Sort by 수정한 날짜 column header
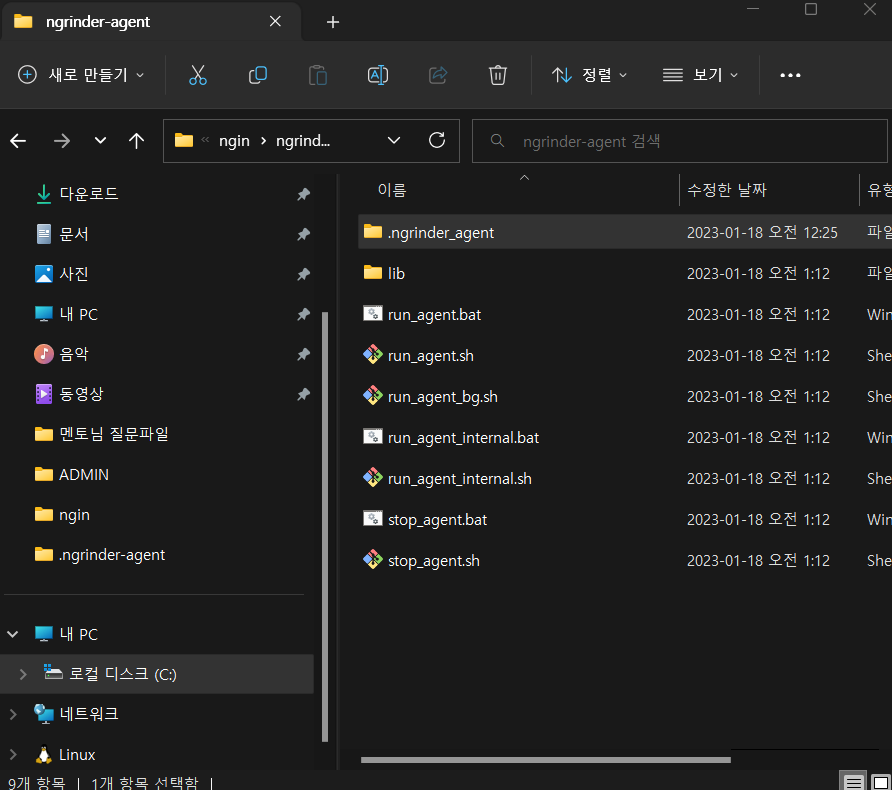892x790 pixels. tap(727, 190)
